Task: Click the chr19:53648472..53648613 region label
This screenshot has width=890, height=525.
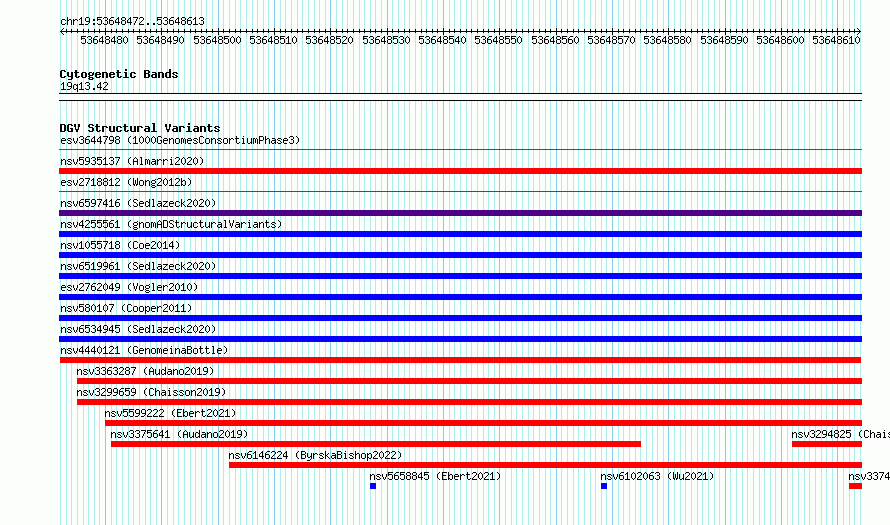Action: point(132,21)
